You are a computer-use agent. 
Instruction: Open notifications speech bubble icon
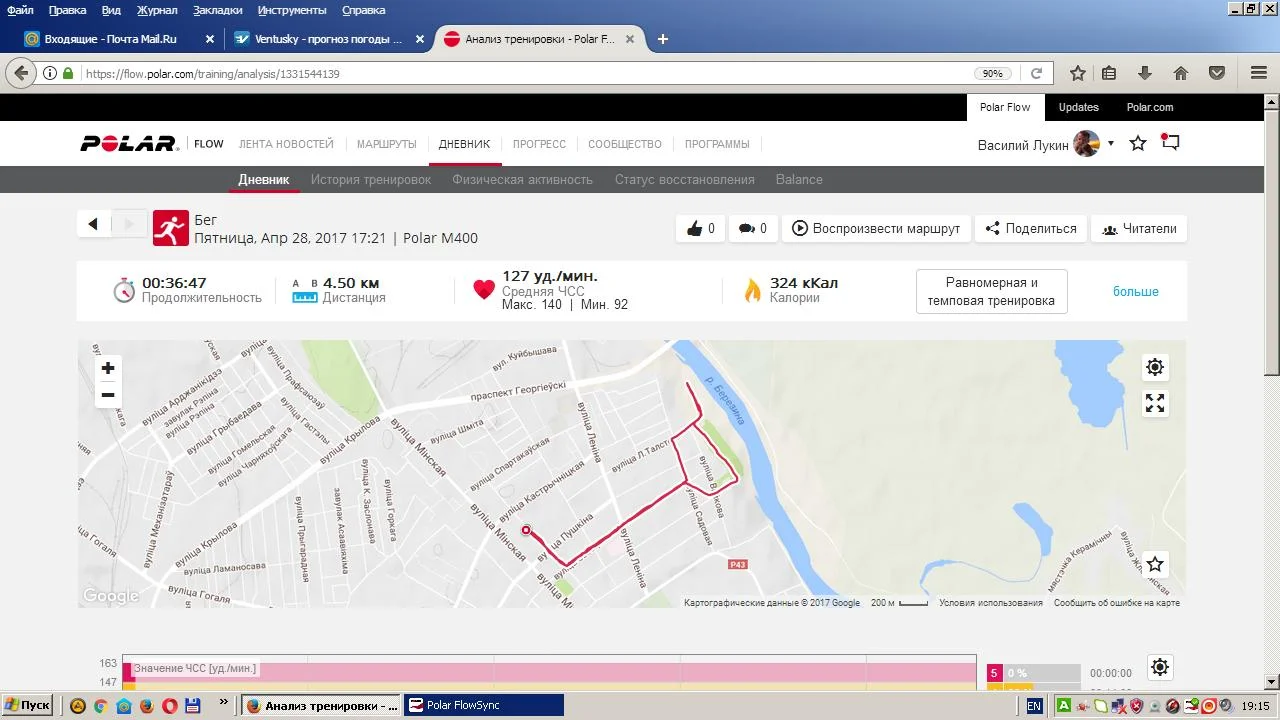tap(1170, 142)
